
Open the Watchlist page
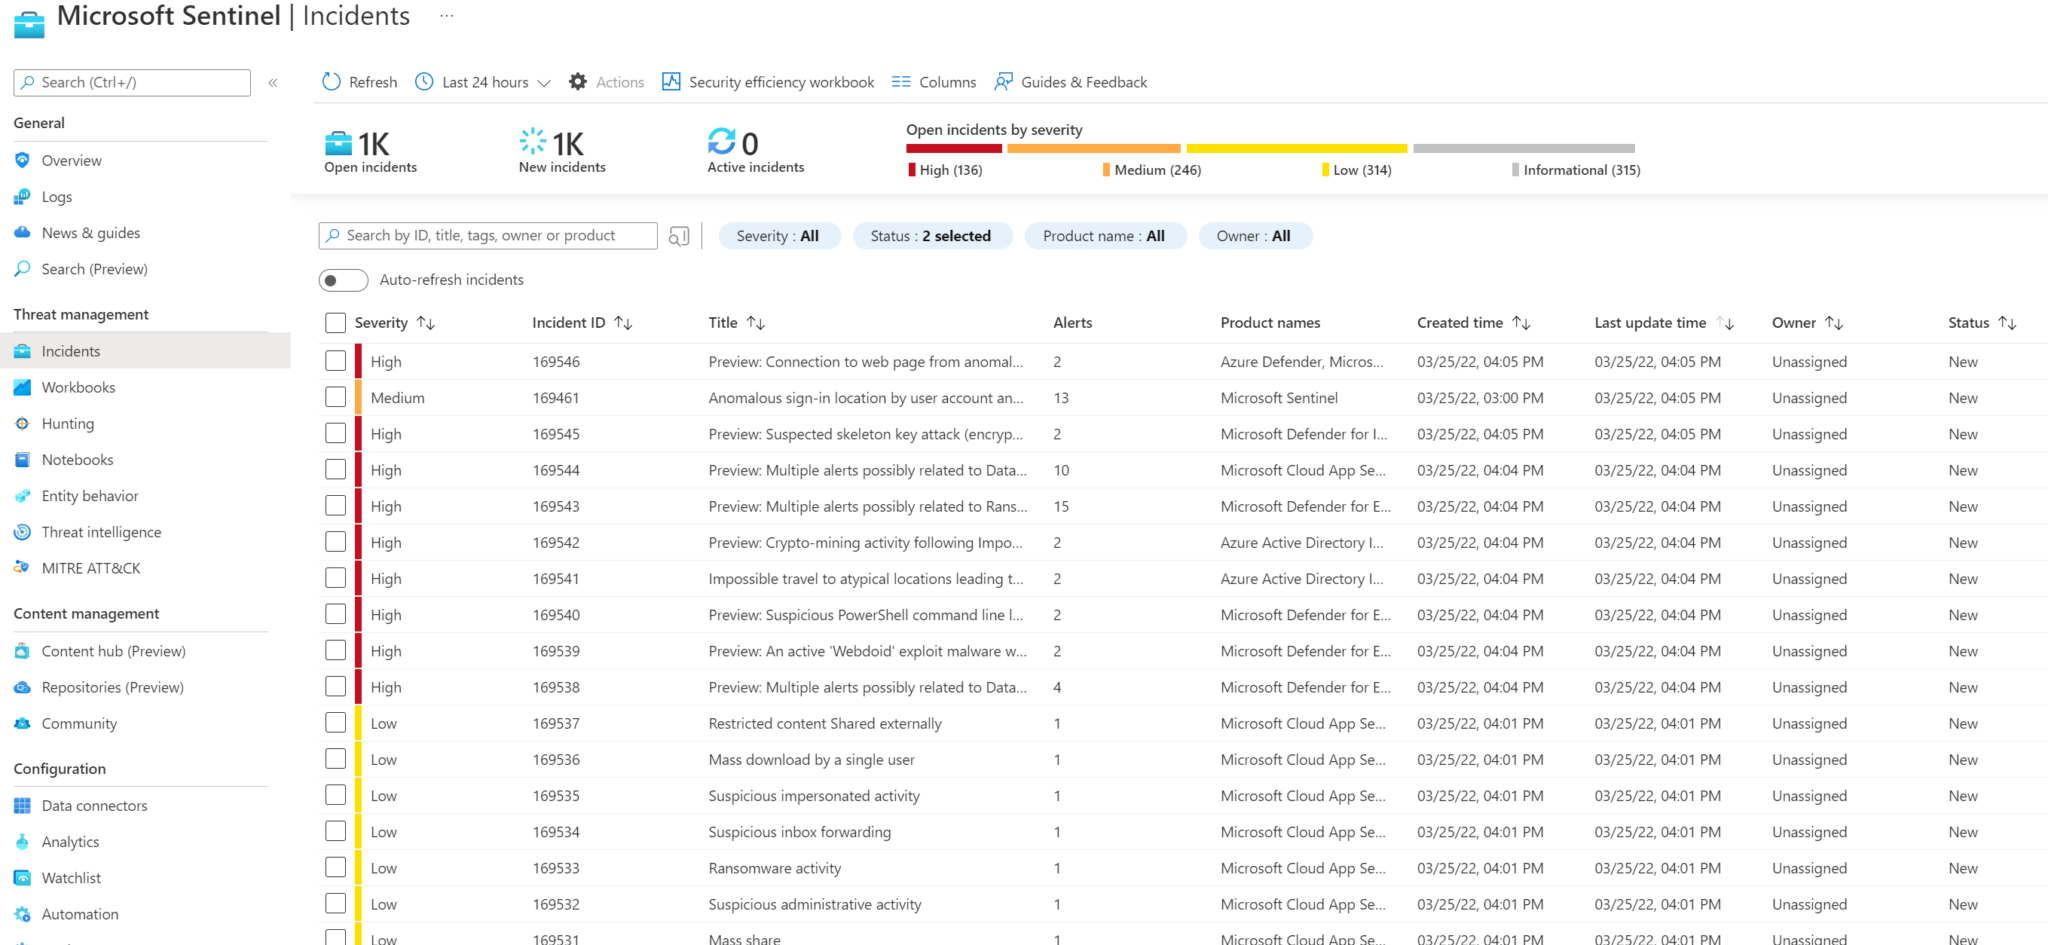(x=71, y=877)
